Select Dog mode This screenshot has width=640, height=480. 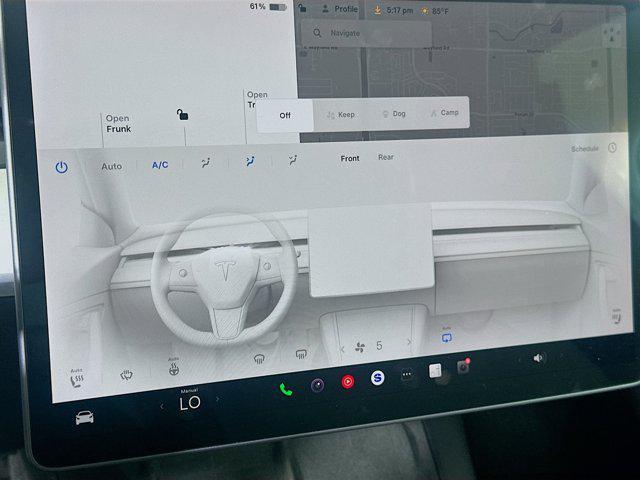(394, 114)
